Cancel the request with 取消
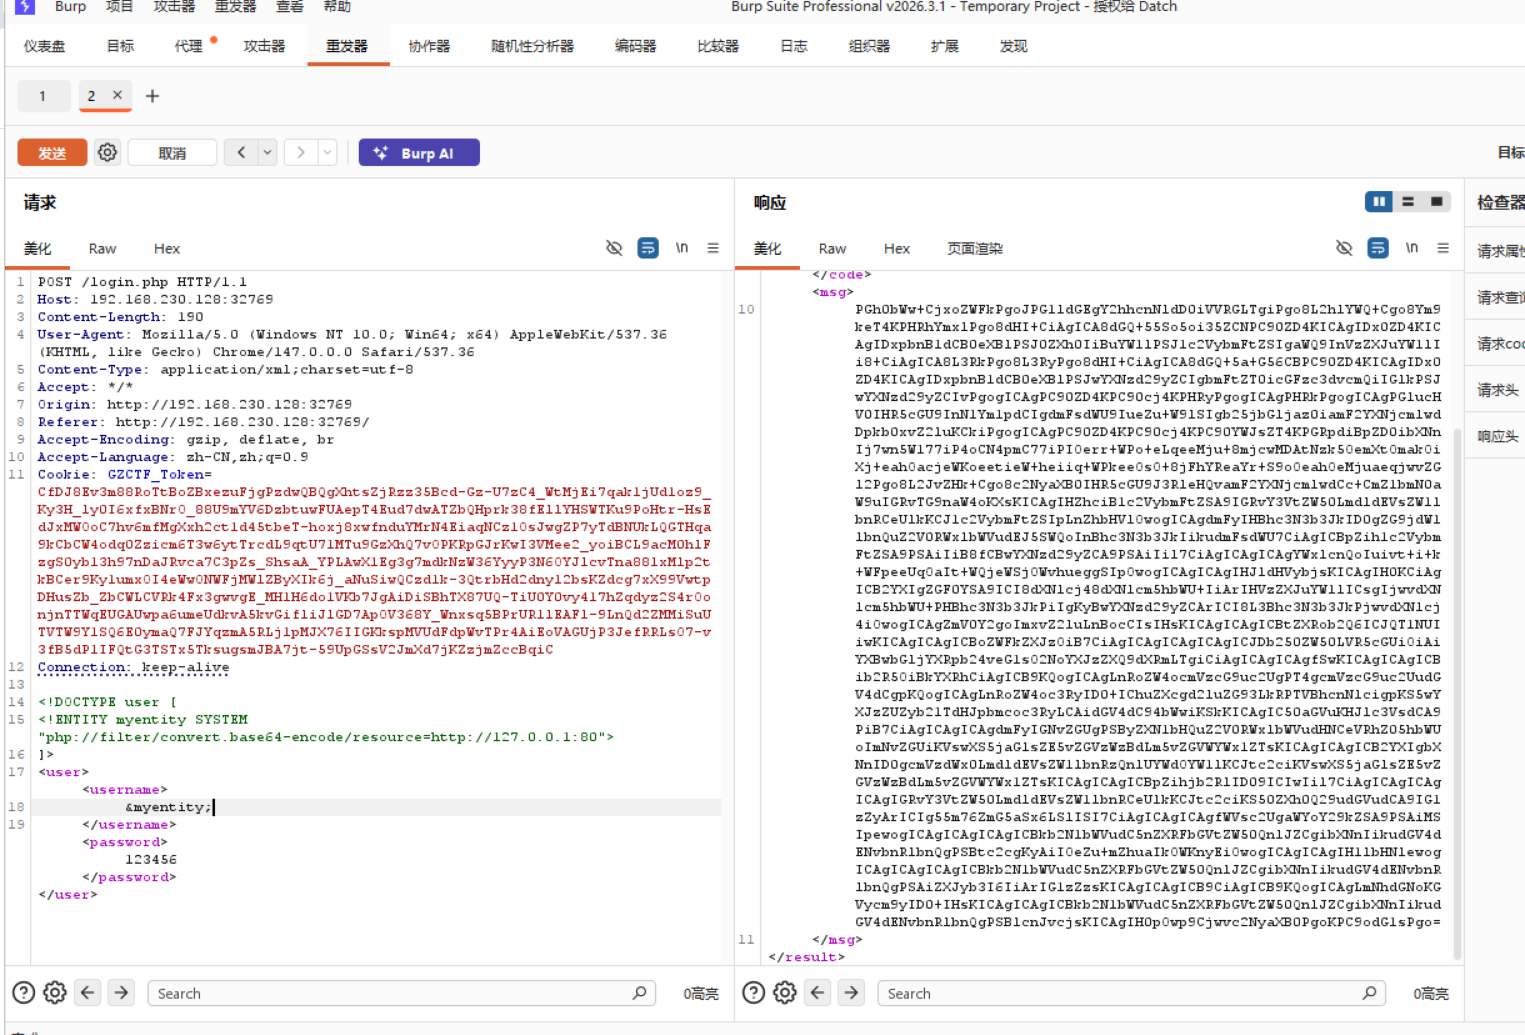This screenshot has height=1035, width=1525. [x=172, y=152]
